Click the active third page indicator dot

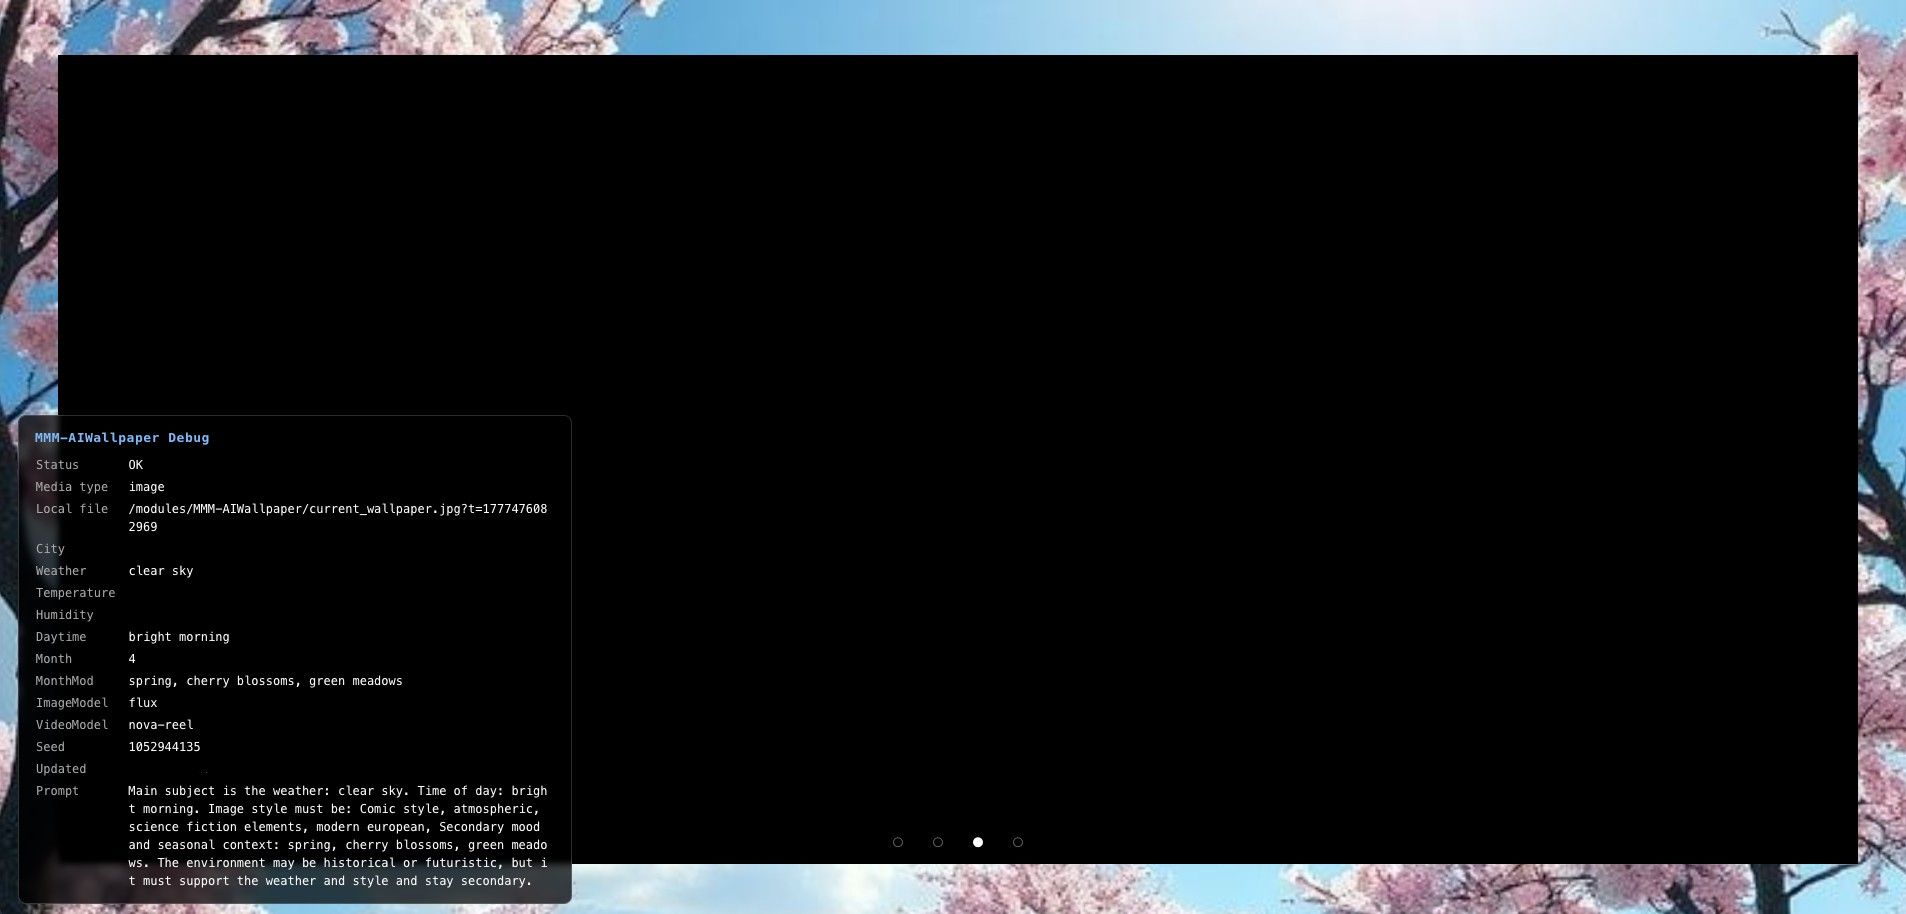point(978,842)
